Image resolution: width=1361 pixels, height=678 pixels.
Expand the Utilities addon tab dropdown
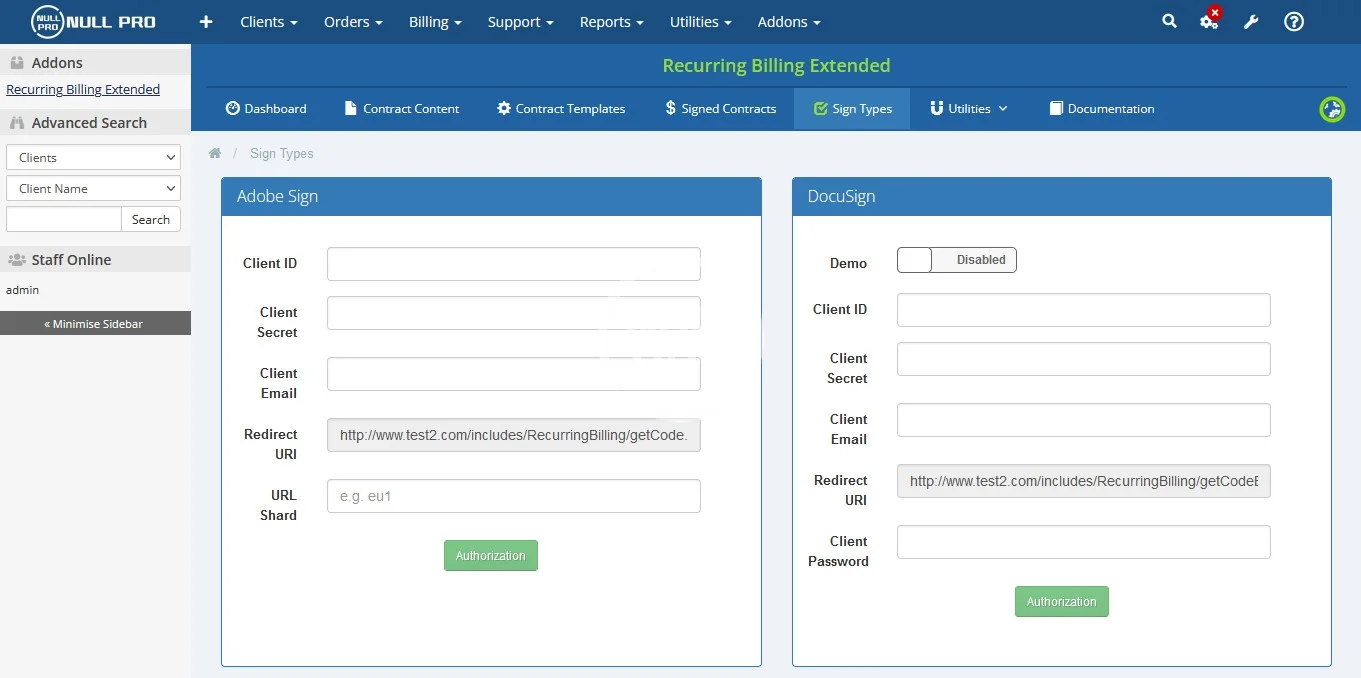[x=968, y=108]
